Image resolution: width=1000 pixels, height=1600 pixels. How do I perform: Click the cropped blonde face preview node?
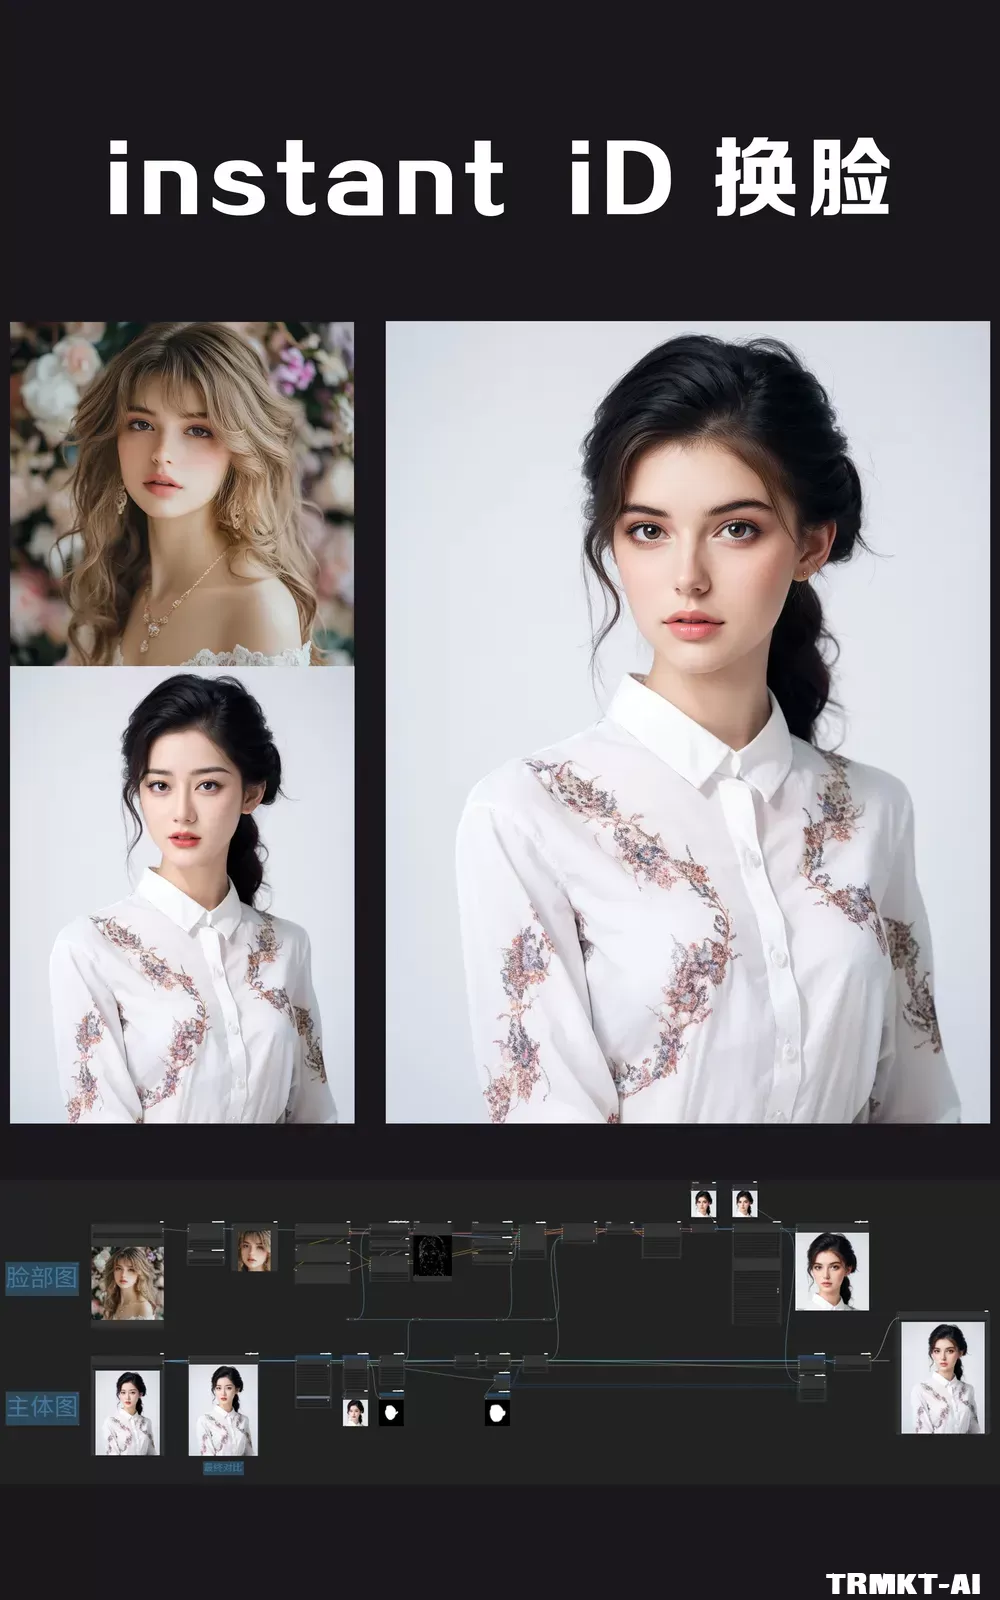click(x=253, y=1251)
